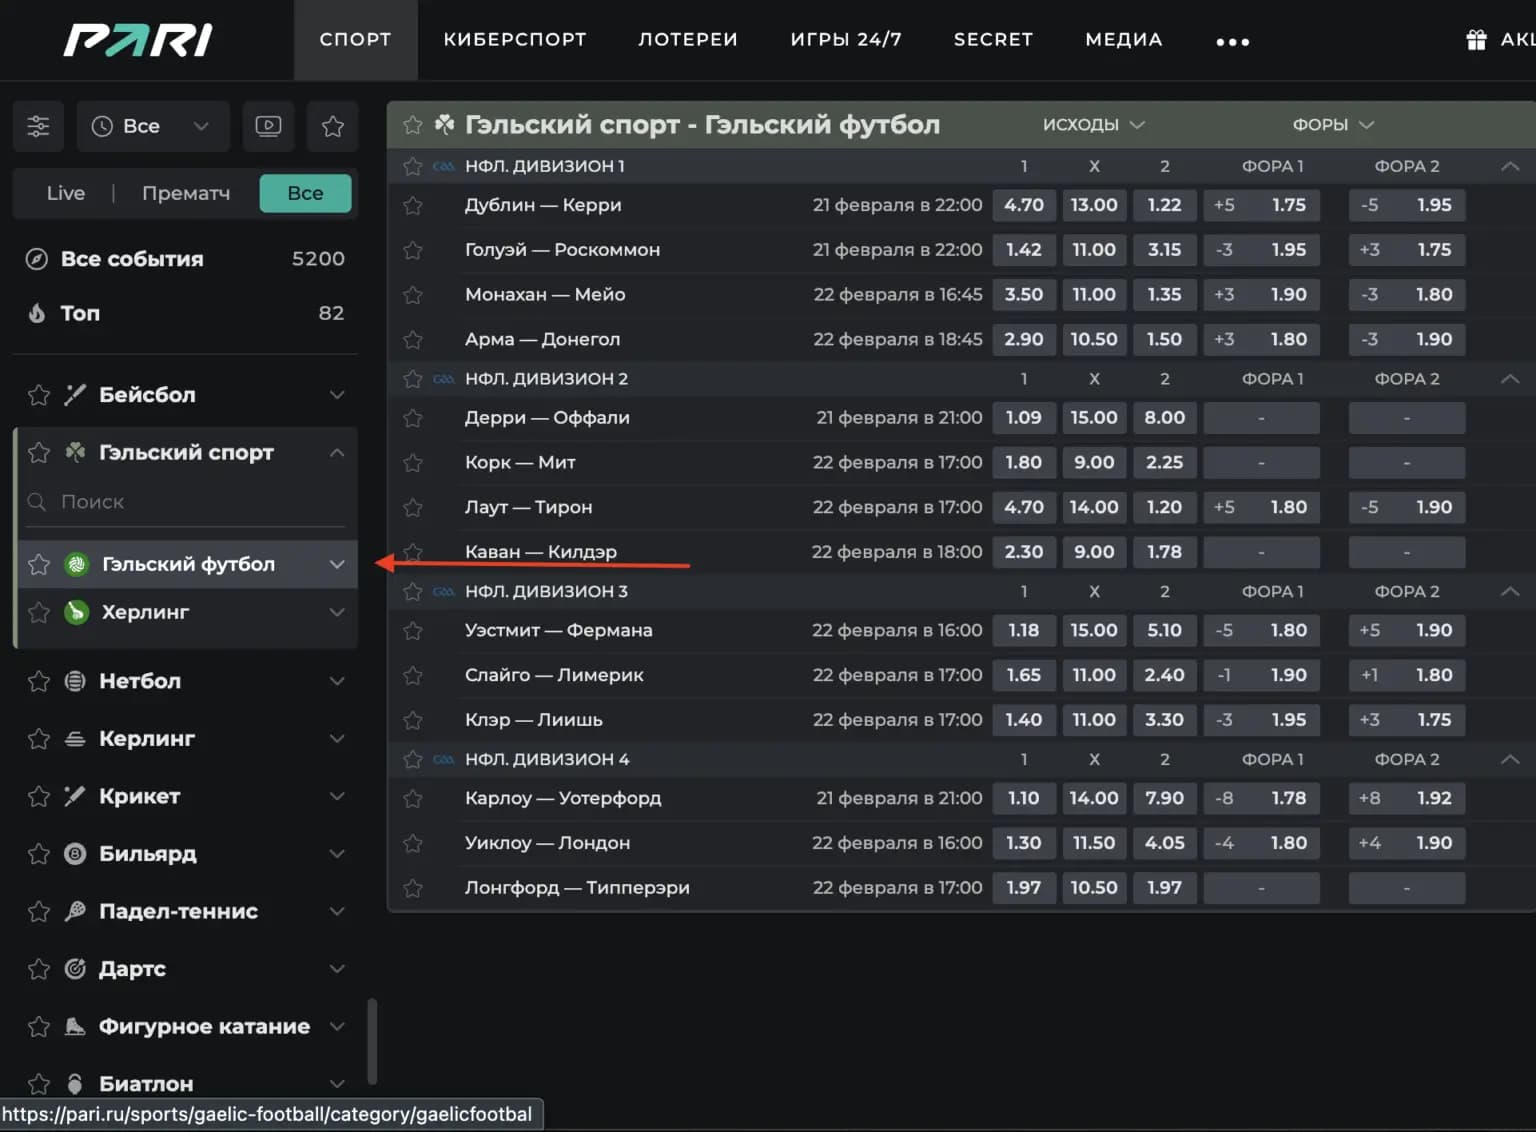Open the ЛОТЕРЕИ top menu
The image size is (1536, 1132).
point(688,40)
